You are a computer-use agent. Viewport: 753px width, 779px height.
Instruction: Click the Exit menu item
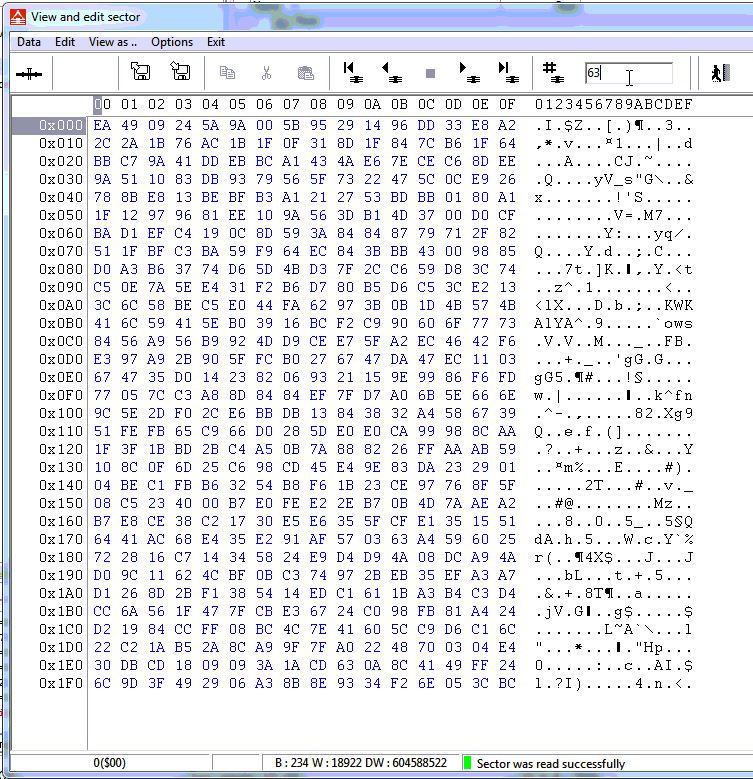(x=216, y=42)
